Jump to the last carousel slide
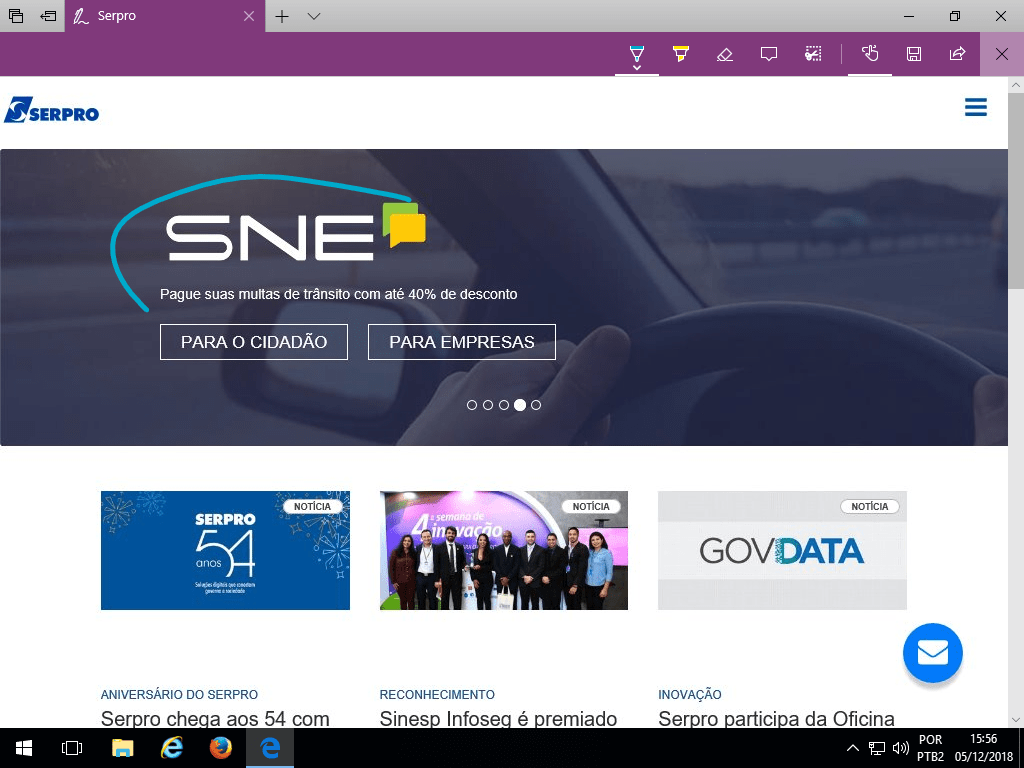Image resolution: width=1024 pixels, height=768 pixels. pyautogui.click(x=536, y=405)
